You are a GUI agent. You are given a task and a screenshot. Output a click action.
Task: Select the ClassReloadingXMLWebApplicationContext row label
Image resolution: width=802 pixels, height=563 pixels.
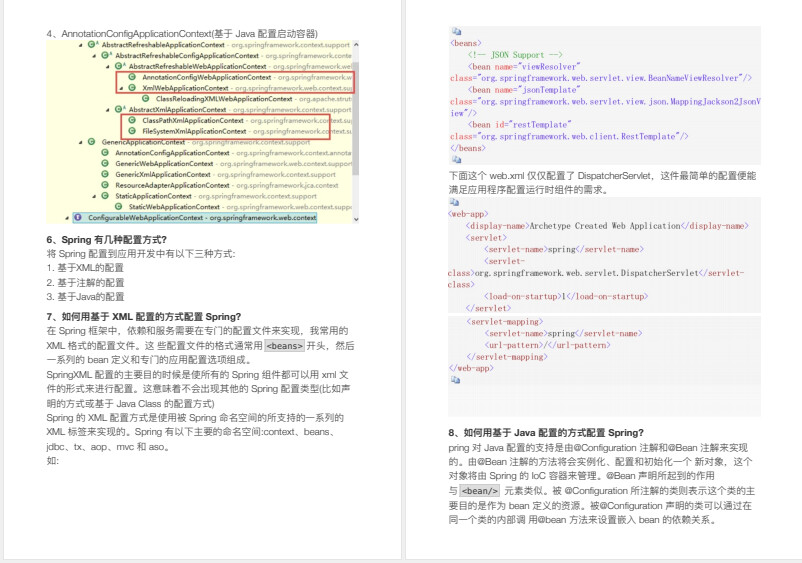point(224,99)
